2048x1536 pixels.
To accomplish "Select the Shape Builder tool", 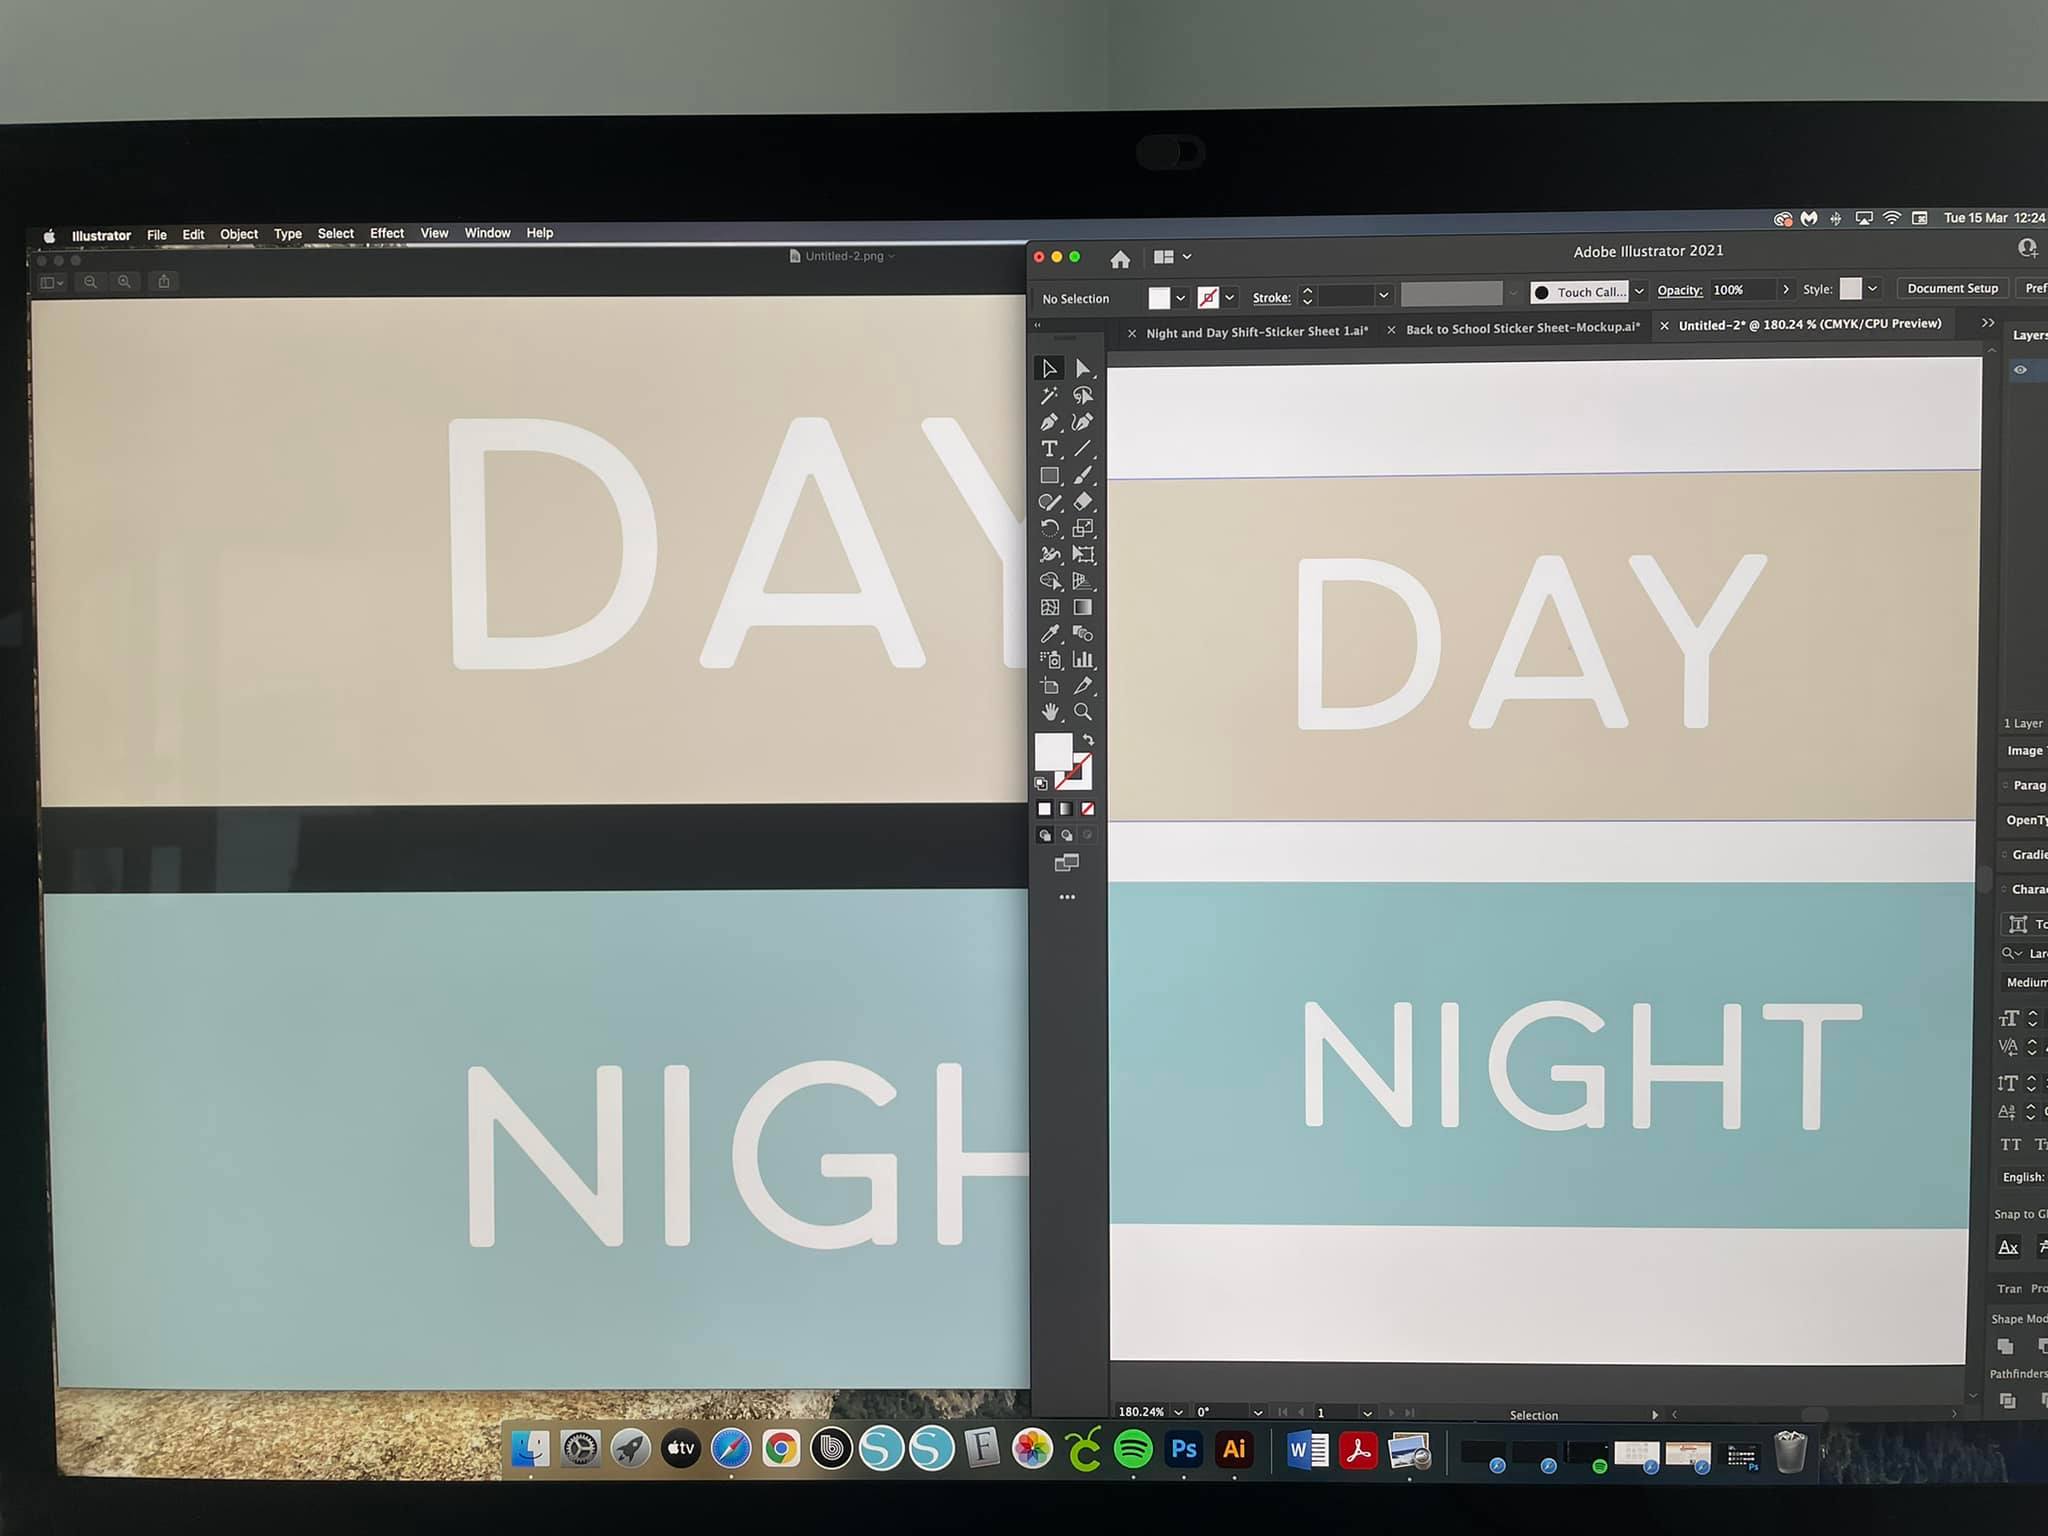I will [1049, 581].
